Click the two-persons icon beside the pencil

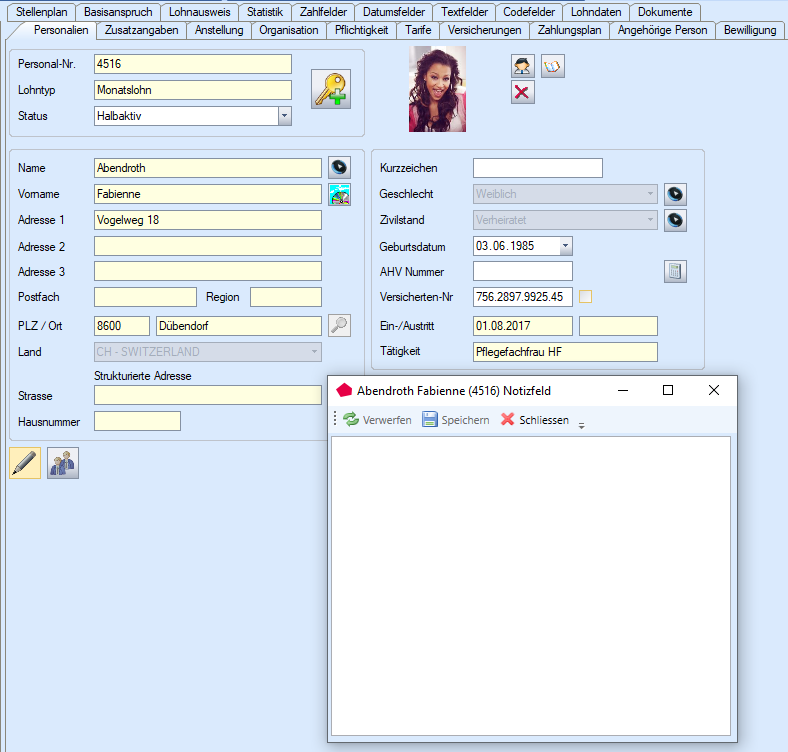pos(63,463)
